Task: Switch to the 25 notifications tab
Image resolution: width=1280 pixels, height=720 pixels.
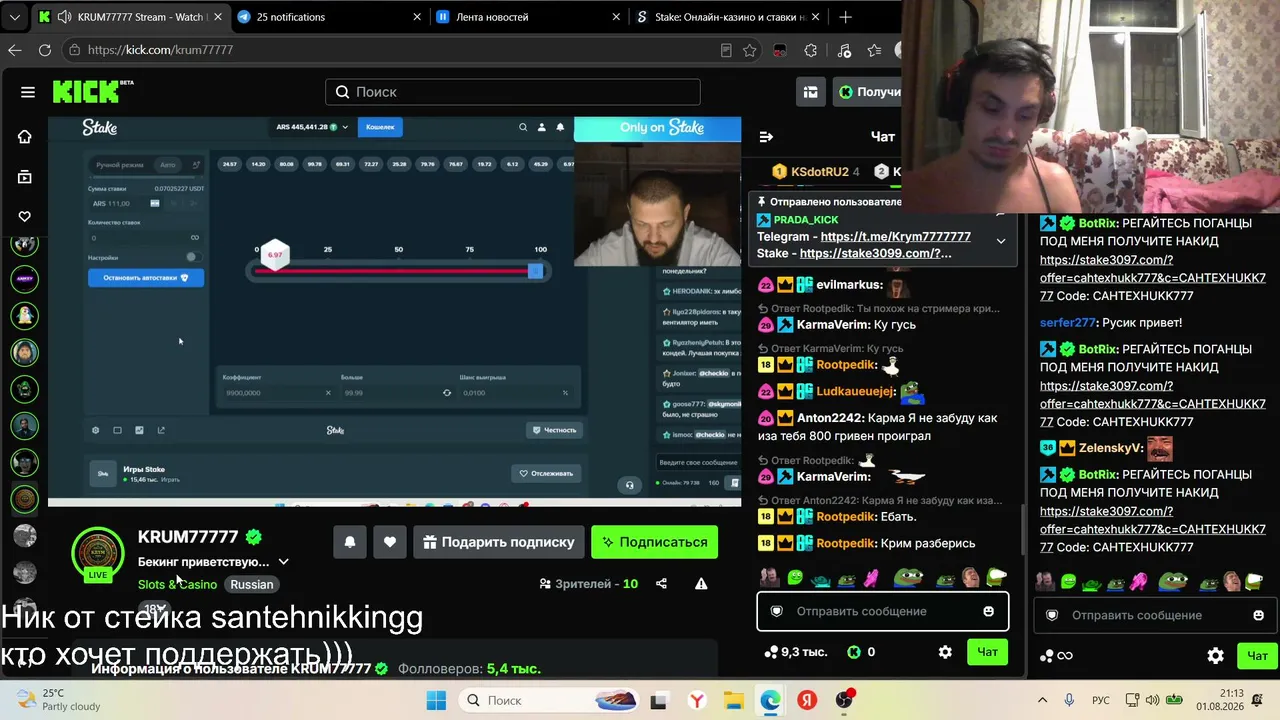Action: (329, 17)
